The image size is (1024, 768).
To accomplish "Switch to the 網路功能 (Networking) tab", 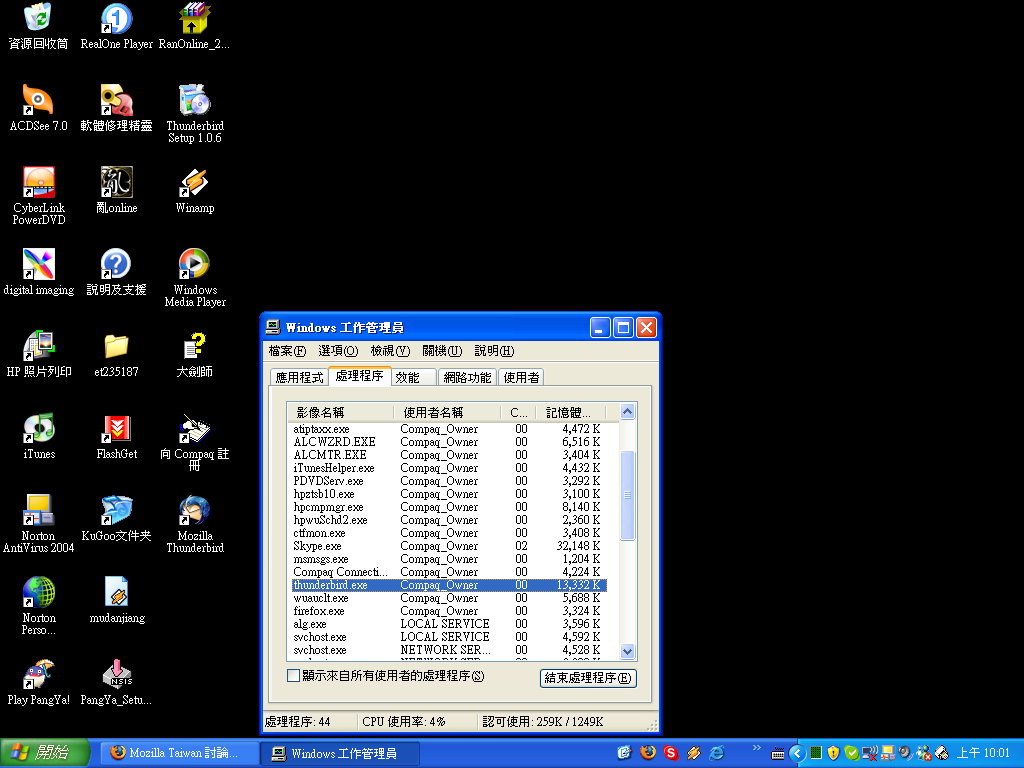I will pyautogui.click(x=467, y=377).
